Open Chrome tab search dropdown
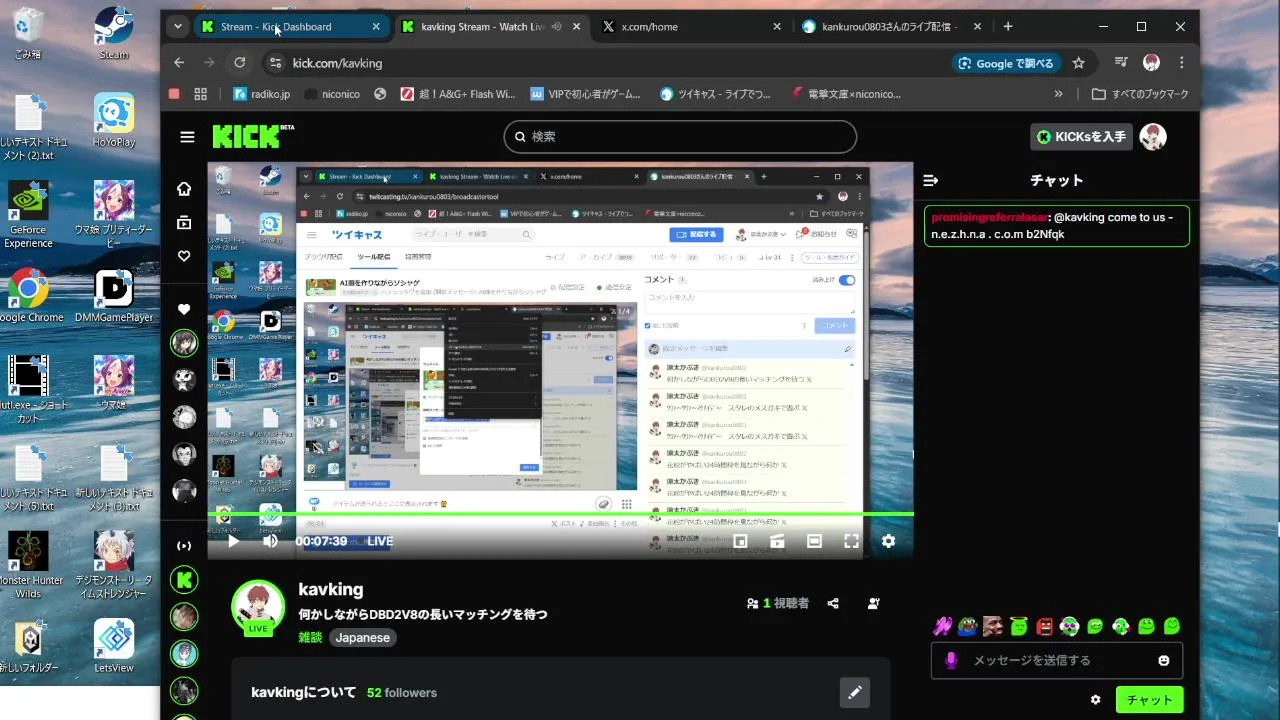The width and height of the screenshot is (1280, 720). pos(177,27)
